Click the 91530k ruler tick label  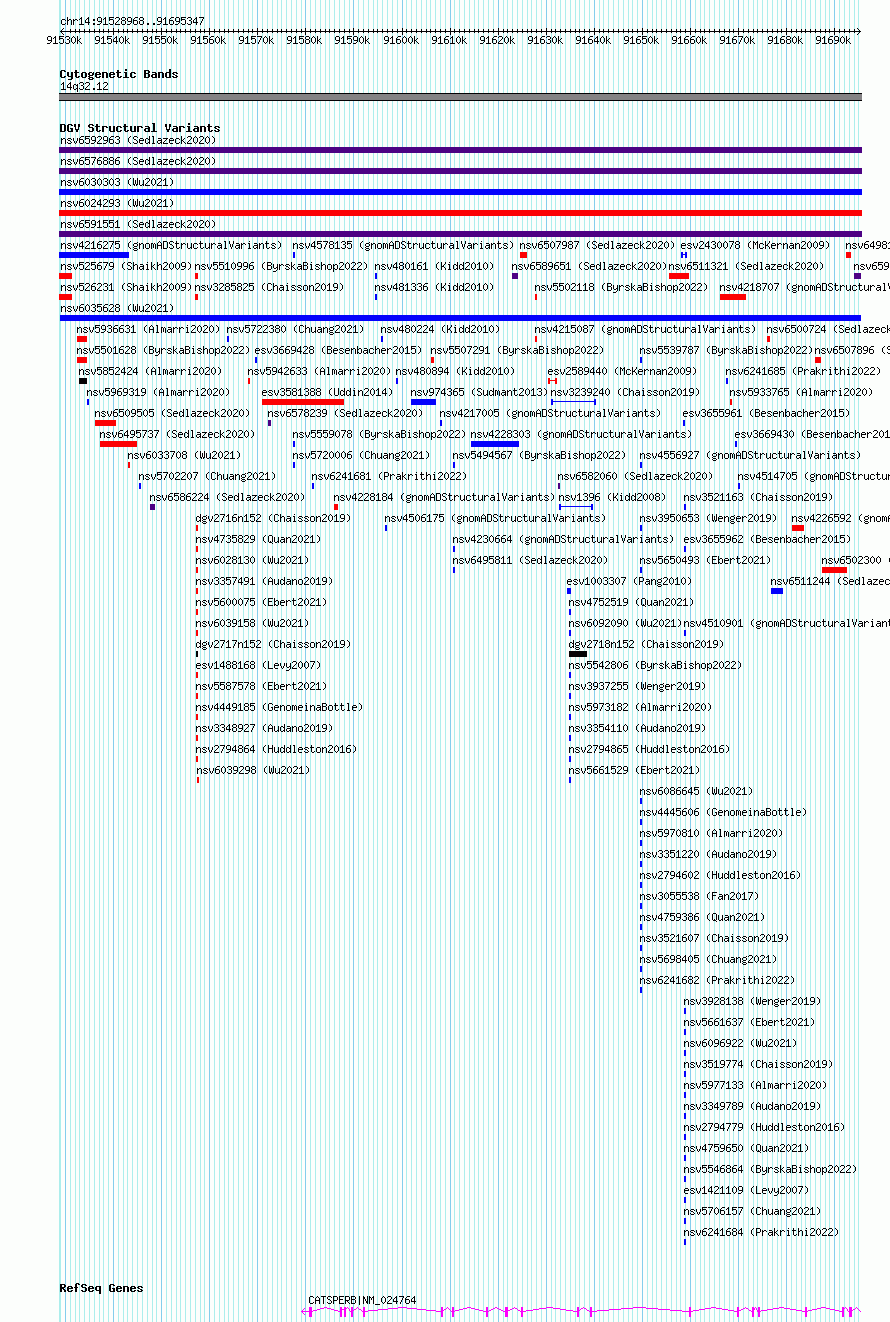[64, 40]
